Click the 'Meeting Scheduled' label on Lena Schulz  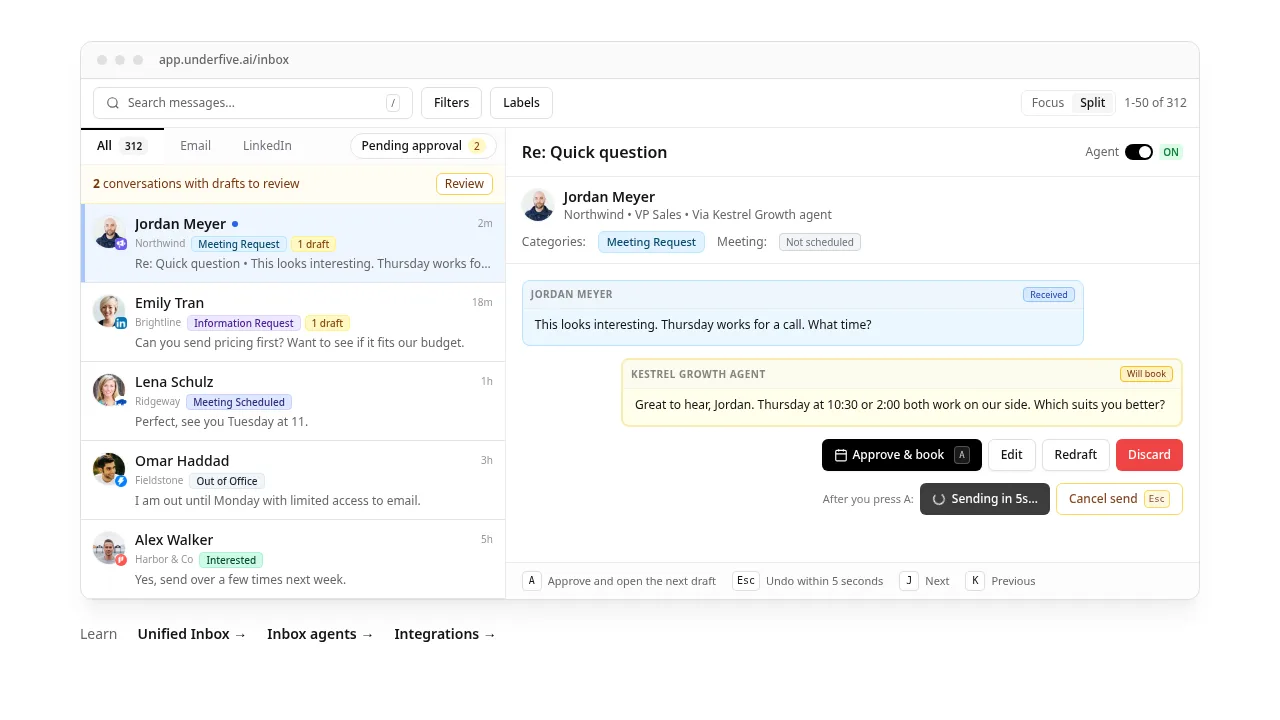pyautogui.click(x=239, y=402)
